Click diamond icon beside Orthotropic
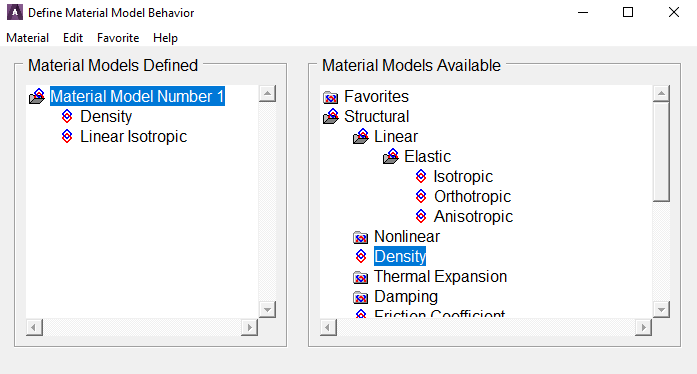This screenshot has width=697, height=374. pyautogui.click(x=421, y=196)
